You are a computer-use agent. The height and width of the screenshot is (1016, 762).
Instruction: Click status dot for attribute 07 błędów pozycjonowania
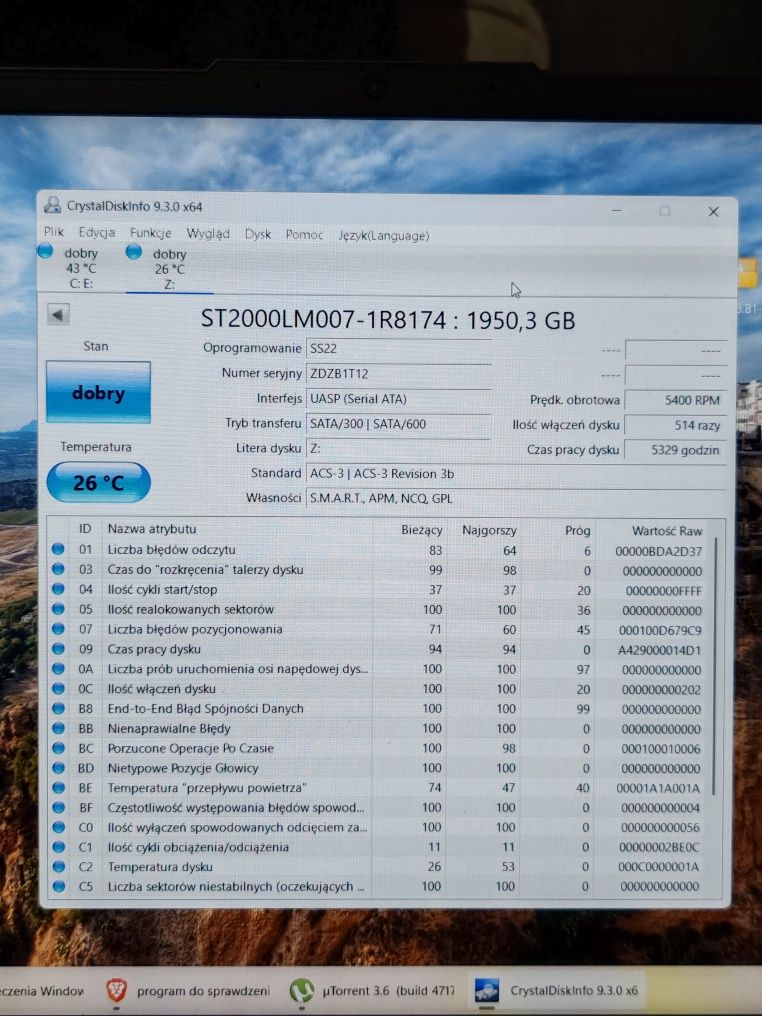pyautogui.click(x=58, y=629)
